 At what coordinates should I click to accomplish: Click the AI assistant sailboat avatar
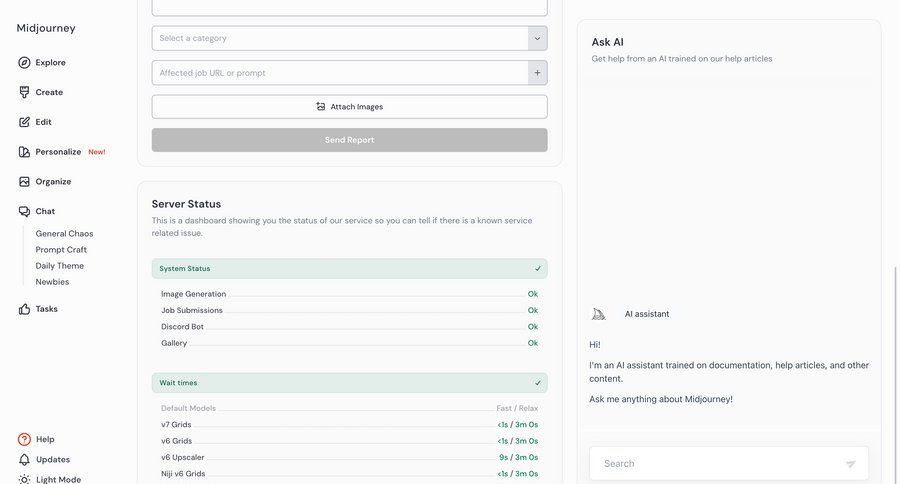pos(598,314)
